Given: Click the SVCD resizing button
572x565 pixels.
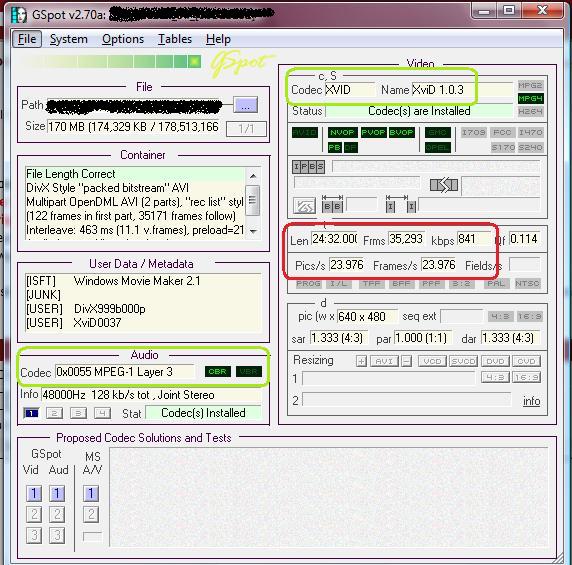Looking at the screenshot, I should tap(463, 361).
